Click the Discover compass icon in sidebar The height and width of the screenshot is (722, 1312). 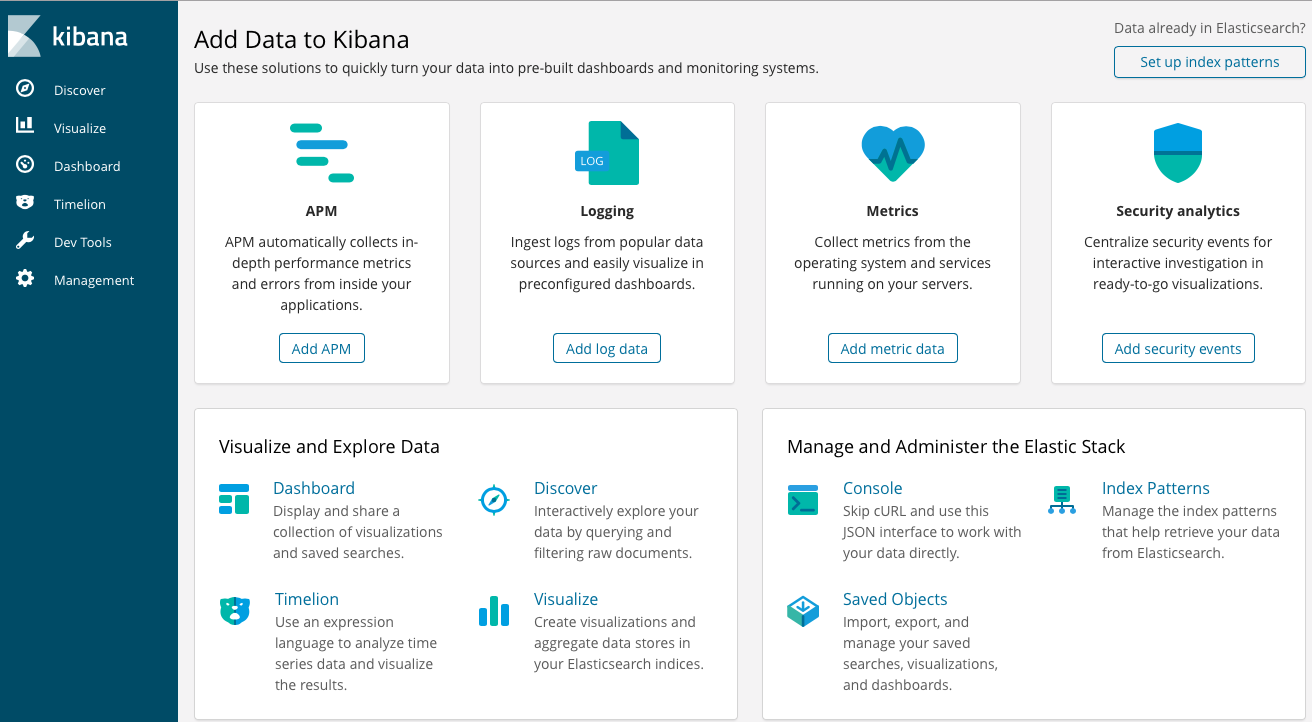25,89
